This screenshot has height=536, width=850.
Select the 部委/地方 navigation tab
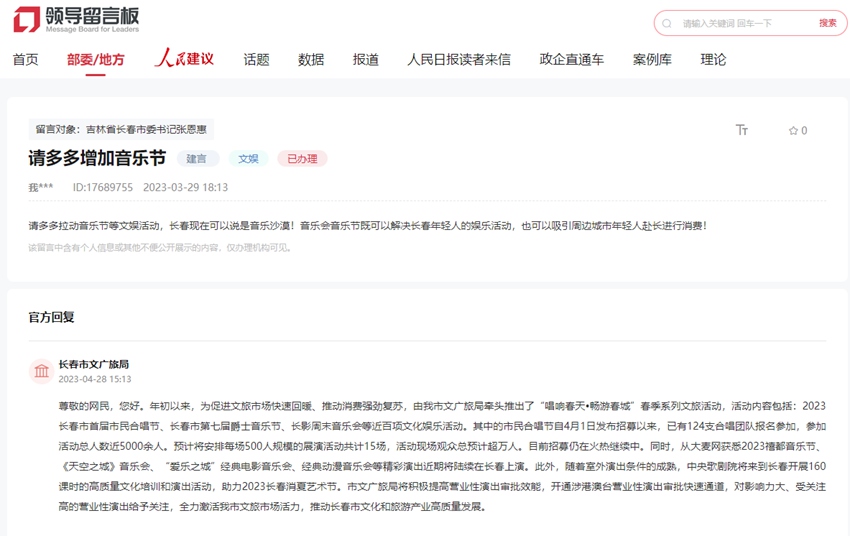coord(96,60)
